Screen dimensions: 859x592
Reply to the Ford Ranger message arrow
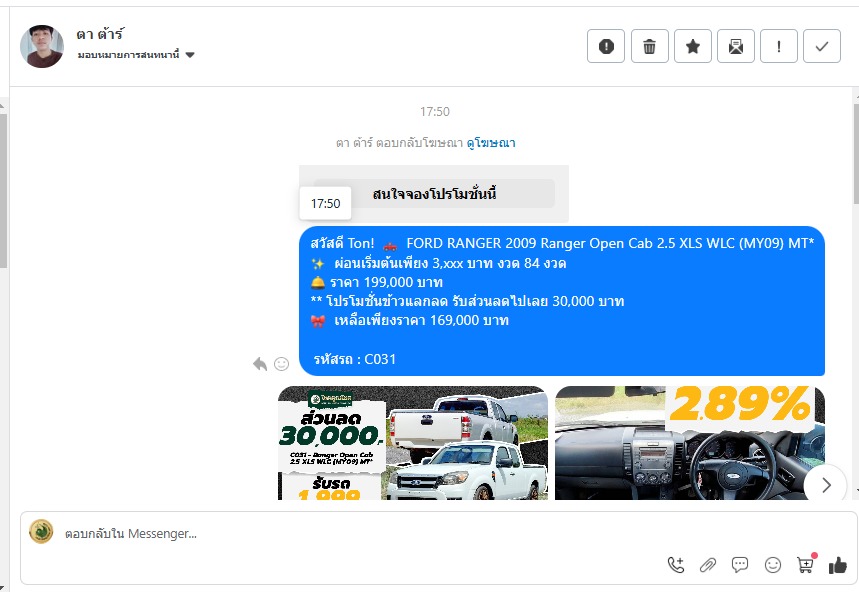tap(260, 364)
